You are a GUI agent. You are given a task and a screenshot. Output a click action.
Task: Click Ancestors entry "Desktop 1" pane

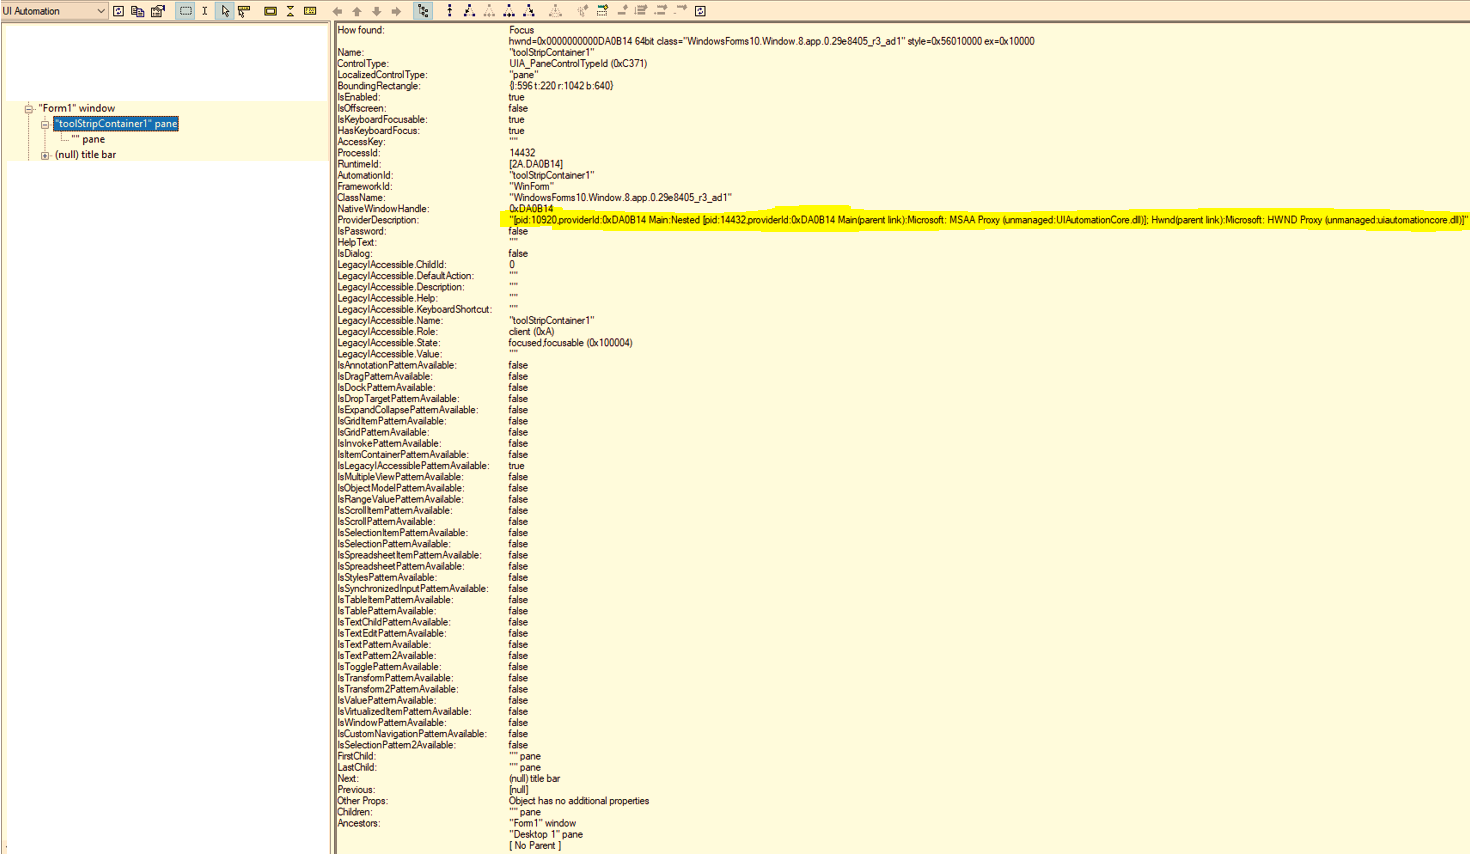(546, 835)
